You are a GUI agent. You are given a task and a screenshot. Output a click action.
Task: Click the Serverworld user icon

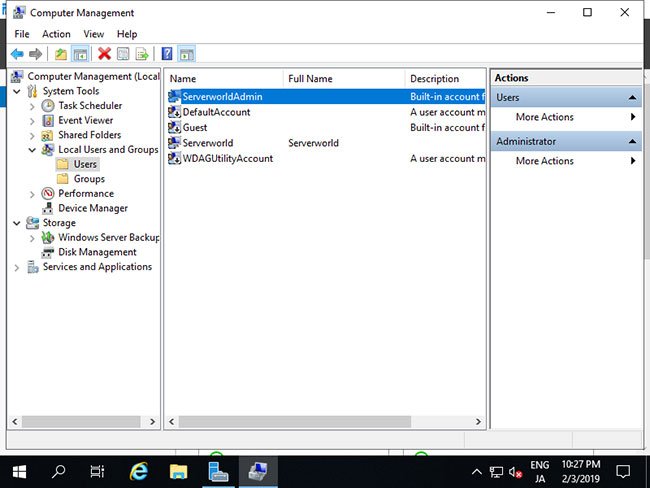click(x=175, y=143)
